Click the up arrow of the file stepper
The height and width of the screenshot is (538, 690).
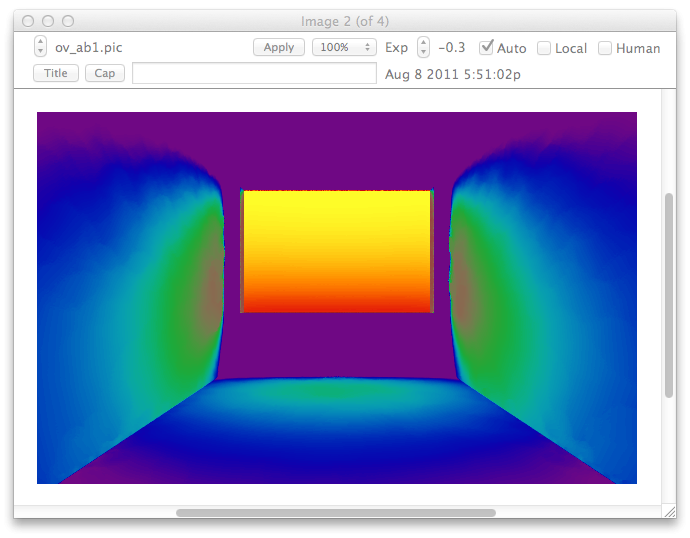(x=40, y=42)
